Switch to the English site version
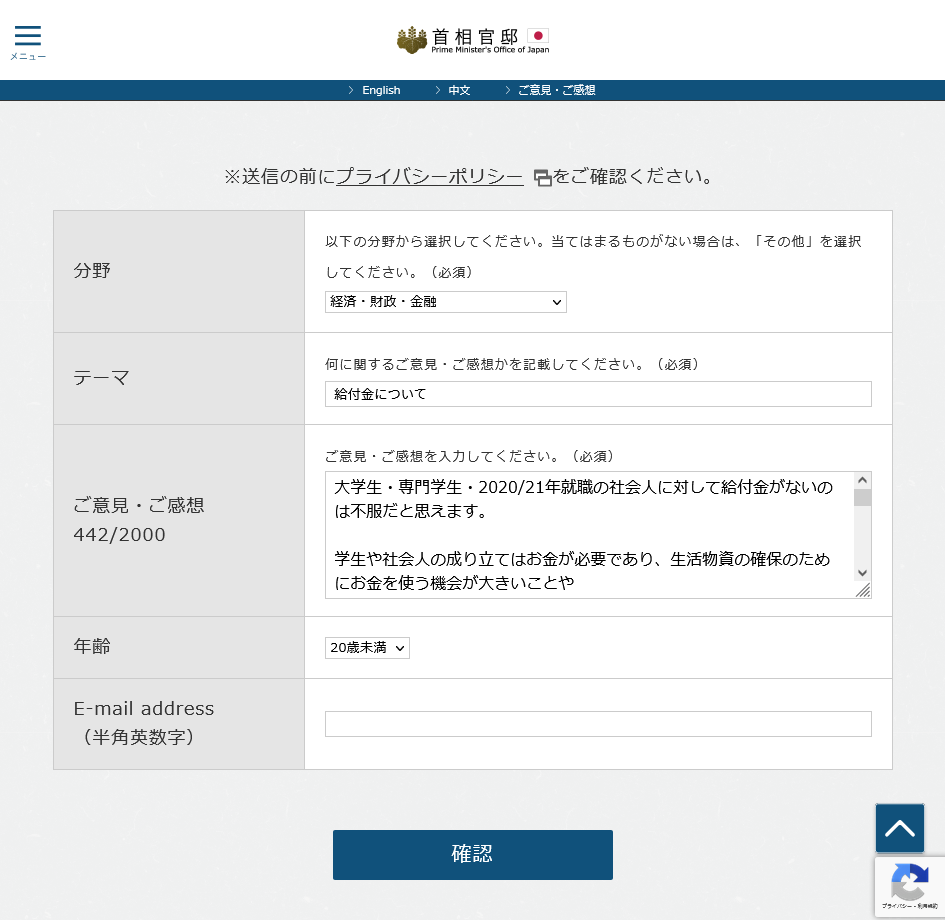The width and height of the screenshot is (945, 920). 381,90
